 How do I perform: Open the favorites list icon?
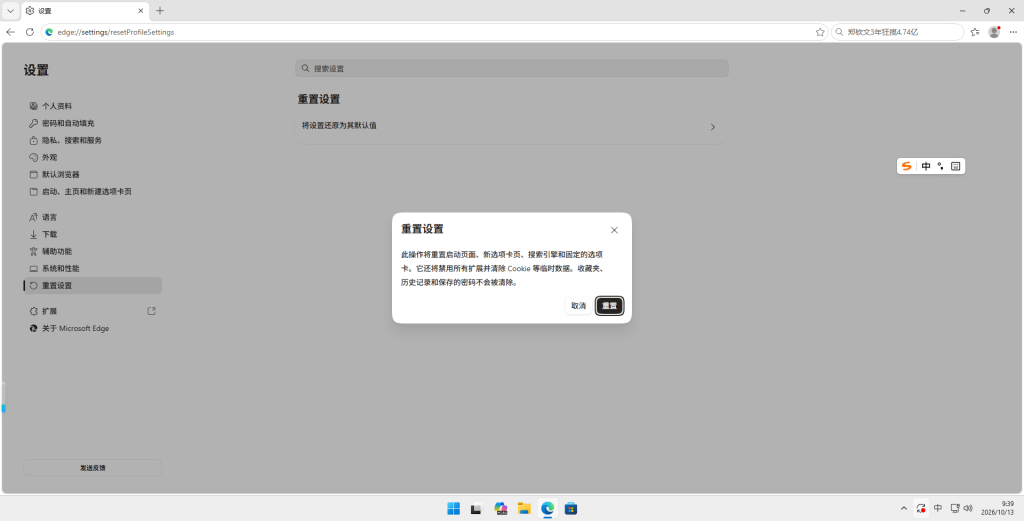[x=975, y=31]
